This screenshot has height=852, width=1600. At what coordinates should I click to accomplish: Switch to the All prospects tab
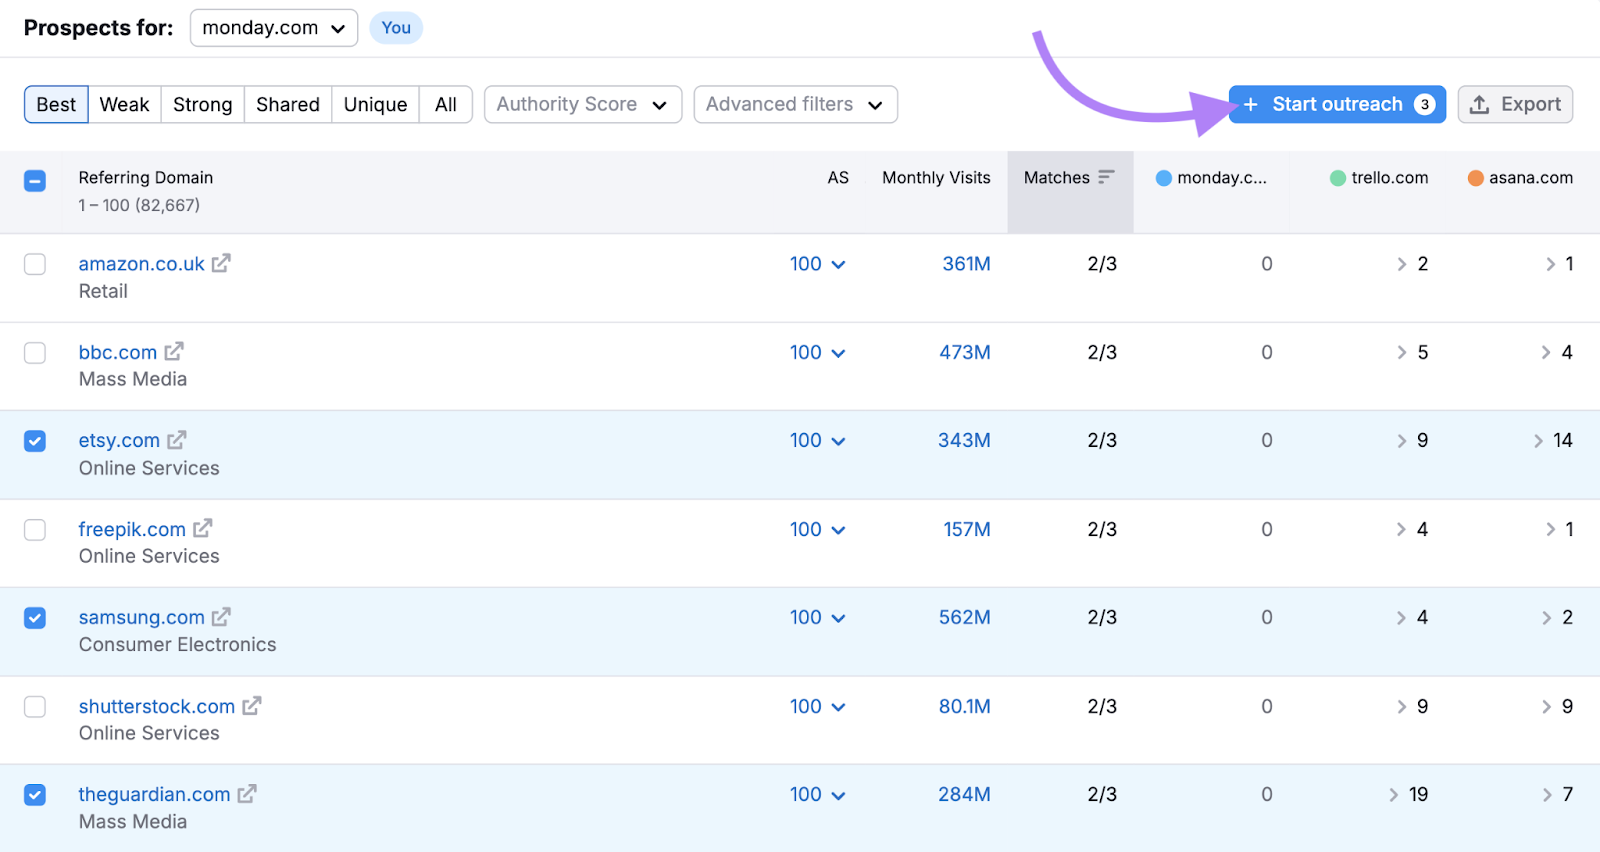(x=446, y=104)
